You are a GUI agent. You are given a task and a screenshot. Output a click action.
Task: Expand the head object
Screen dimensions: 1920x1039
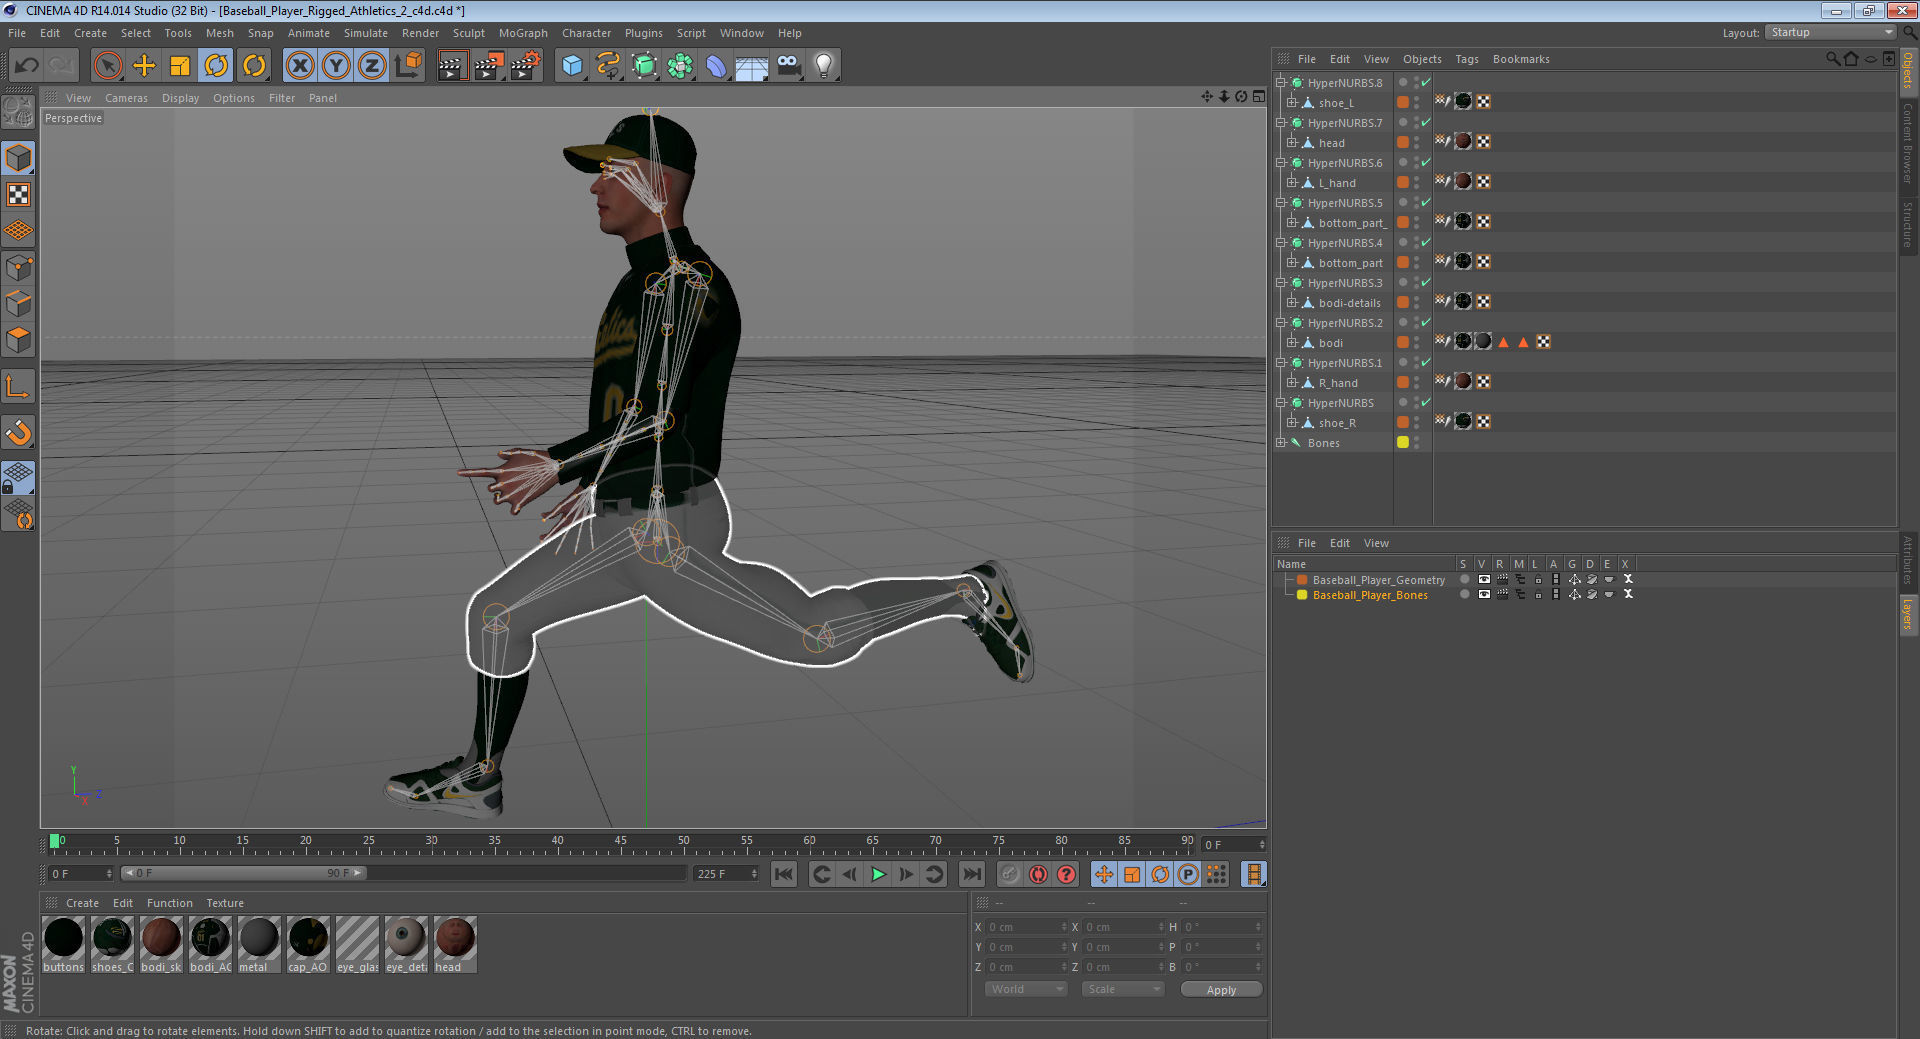[x=1292, y=142]
